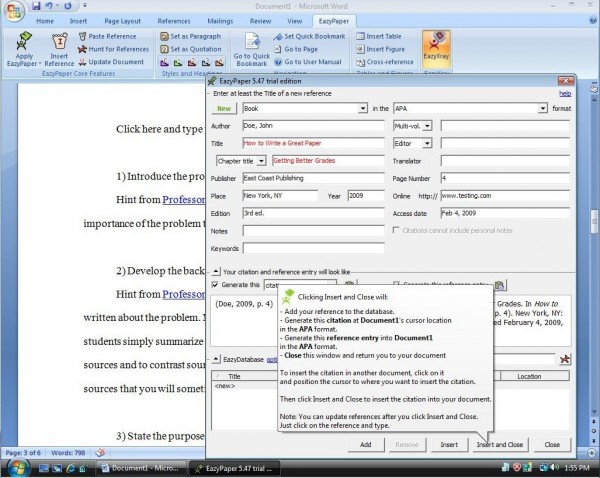Click Insert Figure in the ribbon

coord(380,49)
